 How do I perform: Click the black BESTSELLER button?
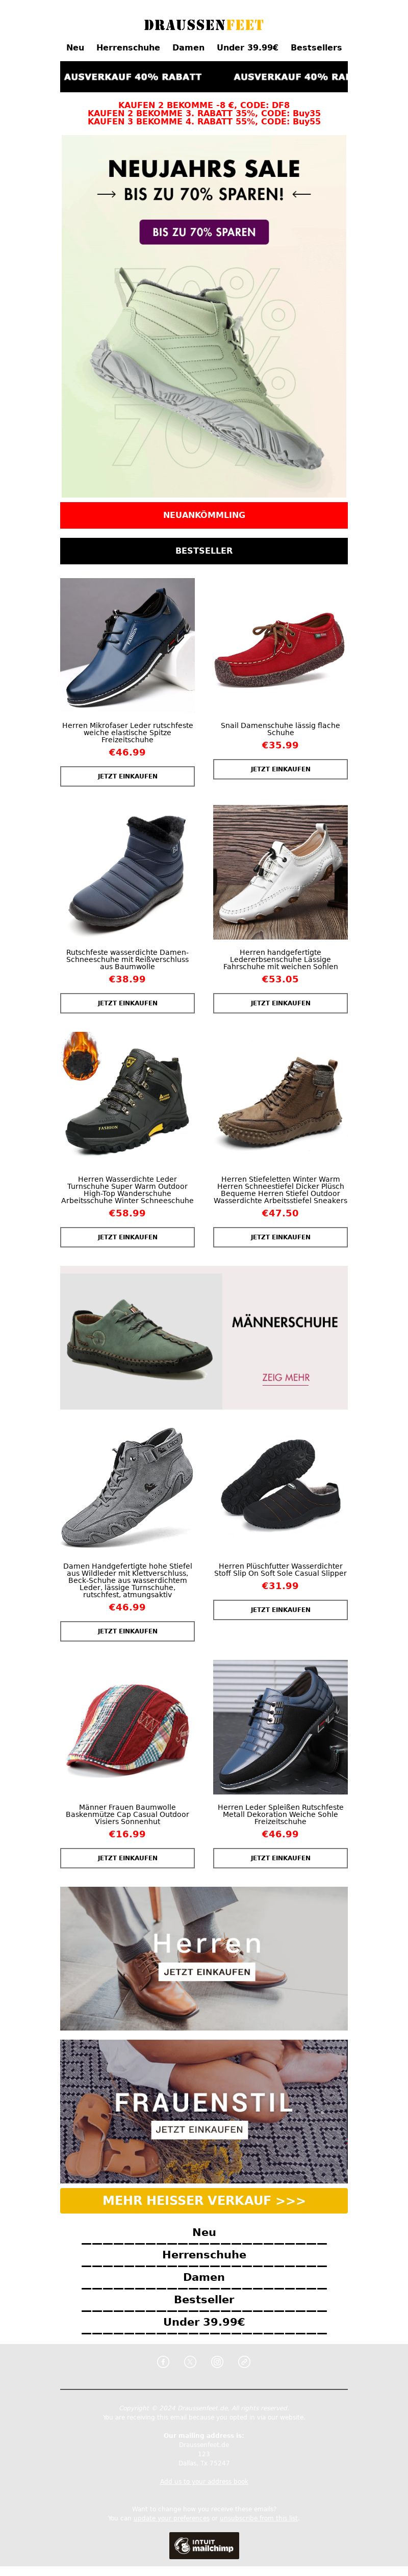pos(204,551)
